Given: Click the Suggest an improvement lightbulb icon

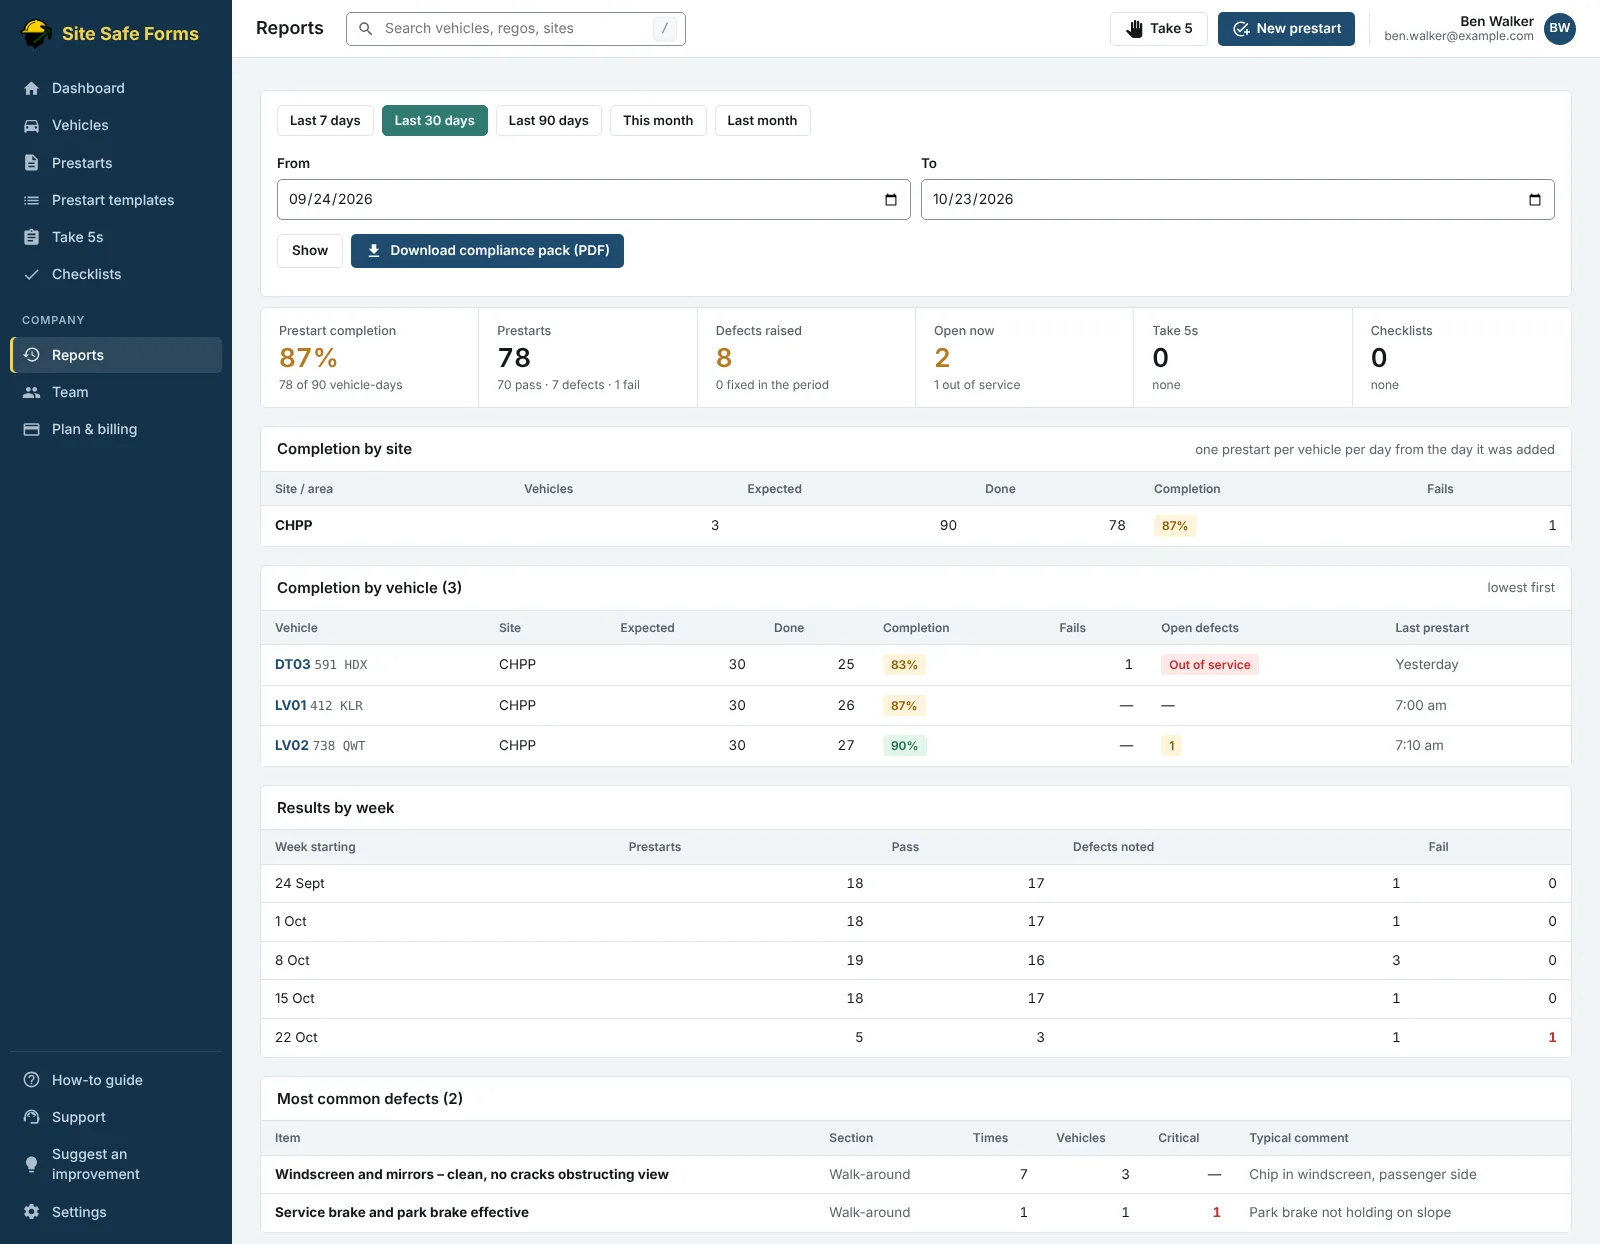Looking at the screenshot, I should [32, 1164].
